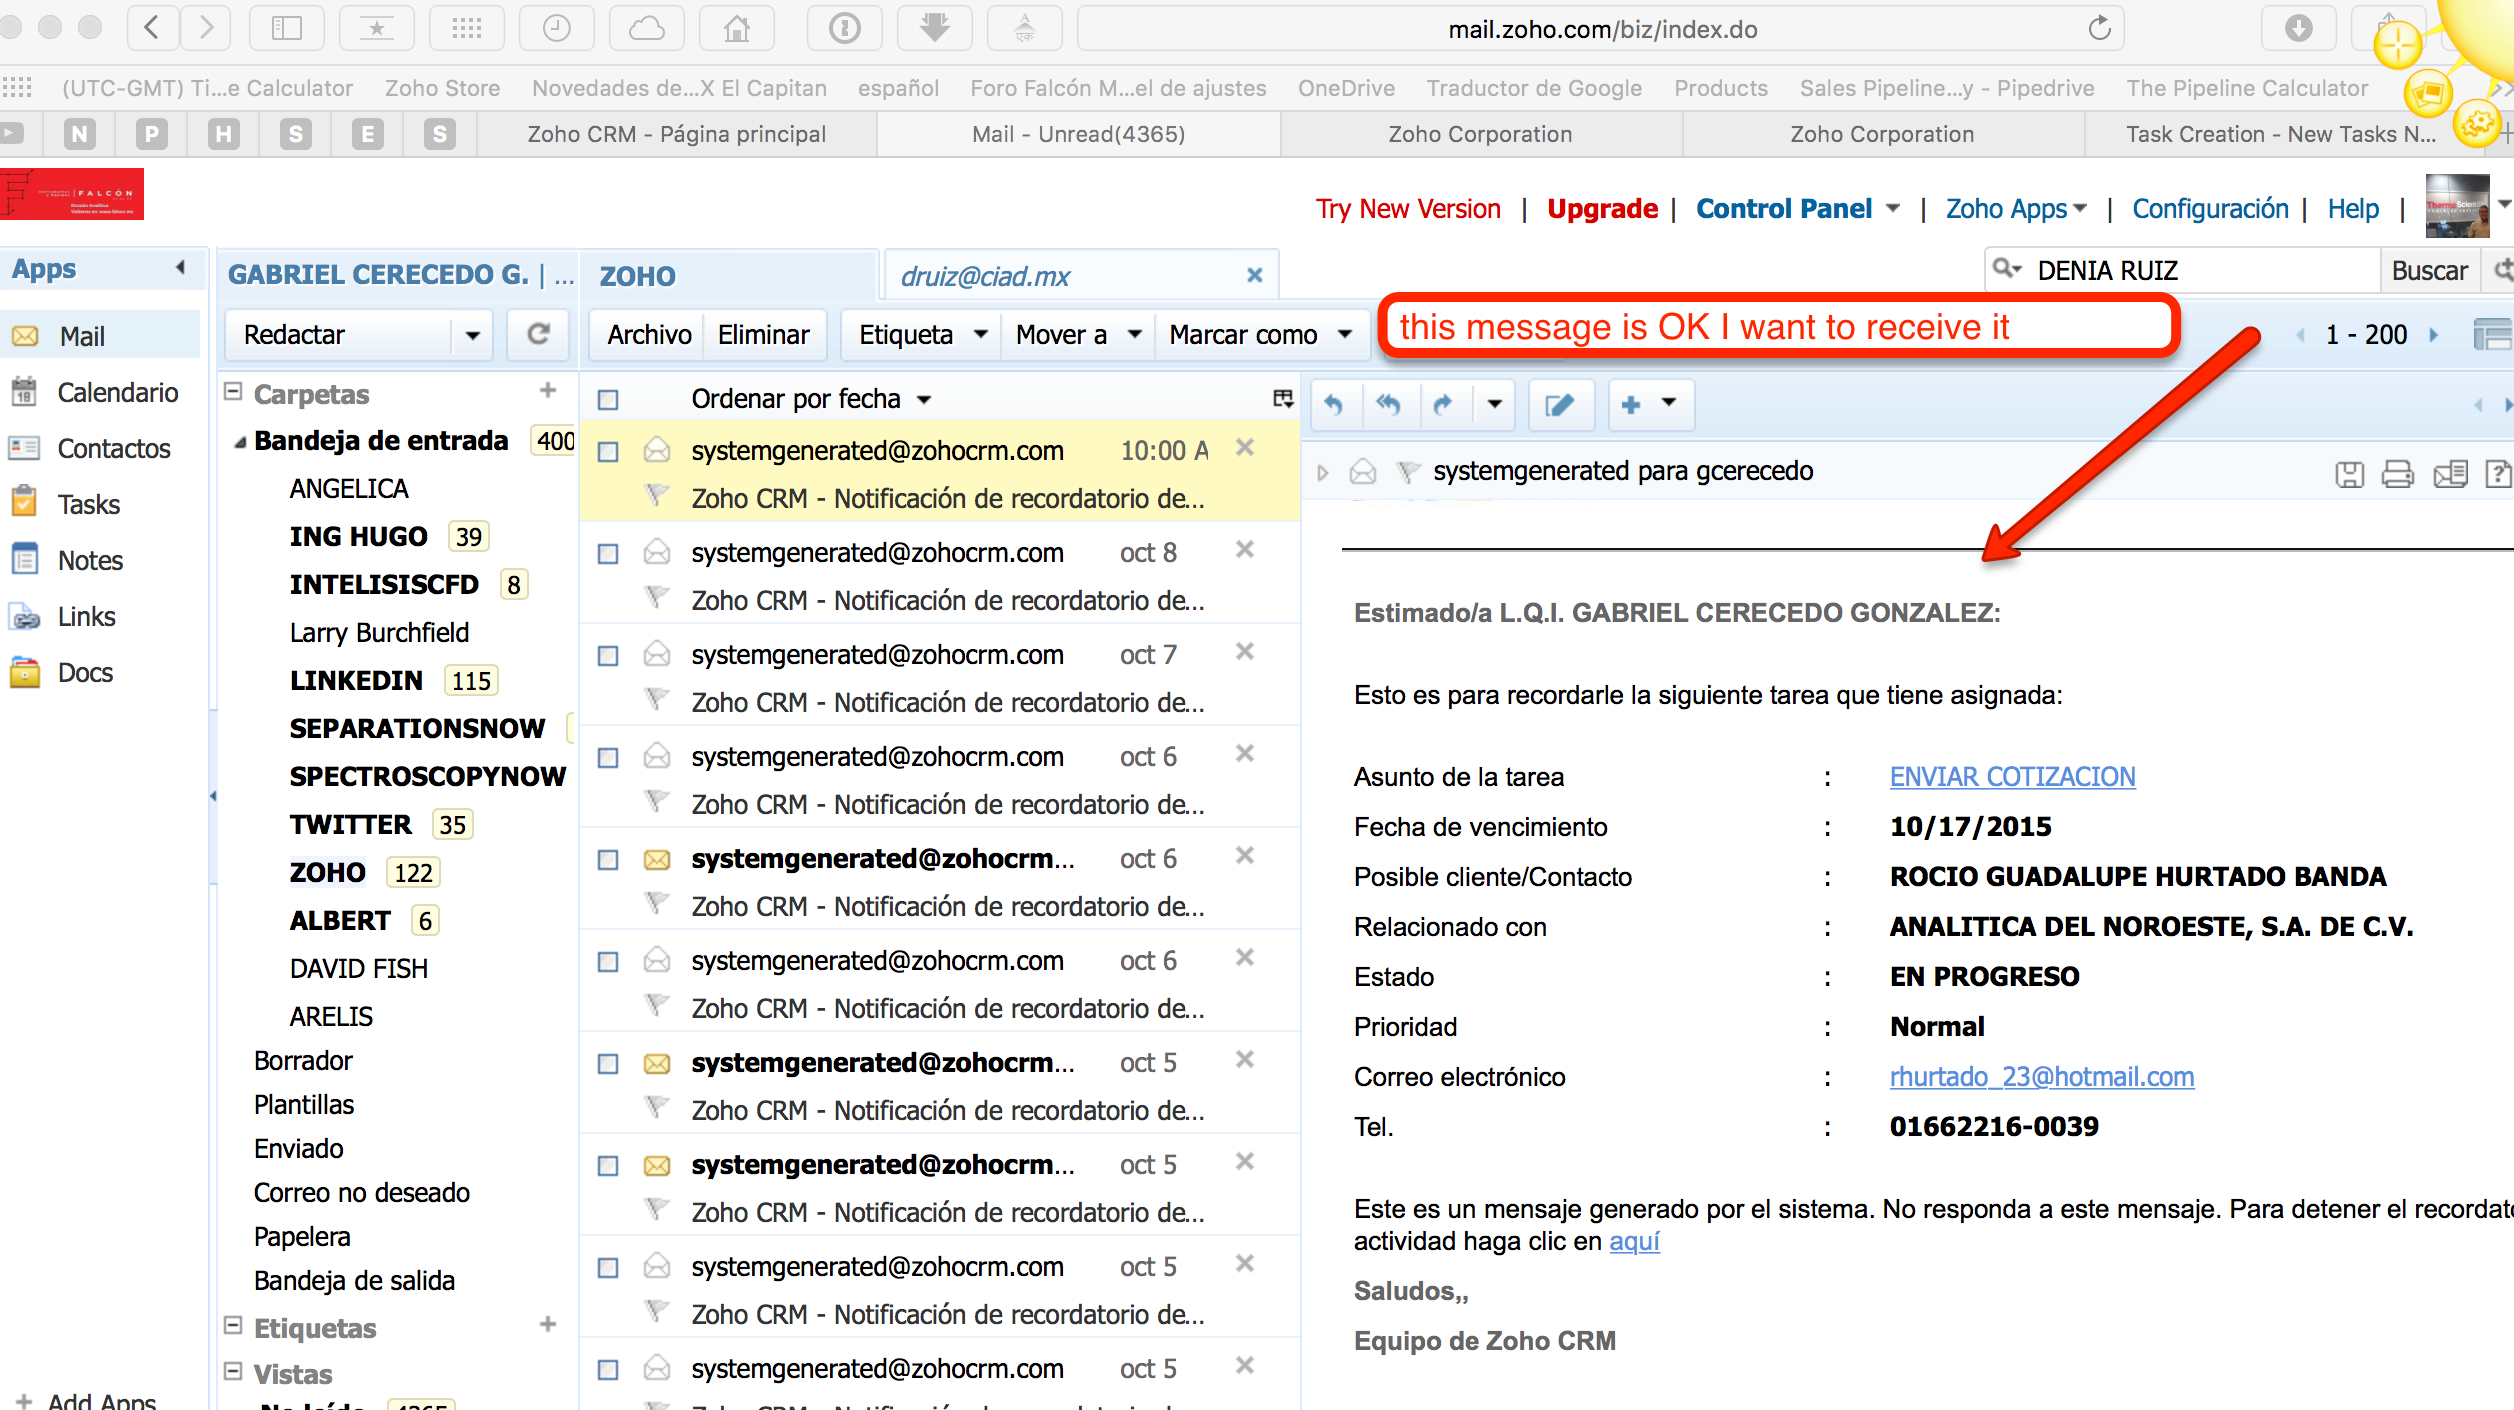Click the reading pane layout icon in list header
The image size is (2514, 1410).
1283,399
